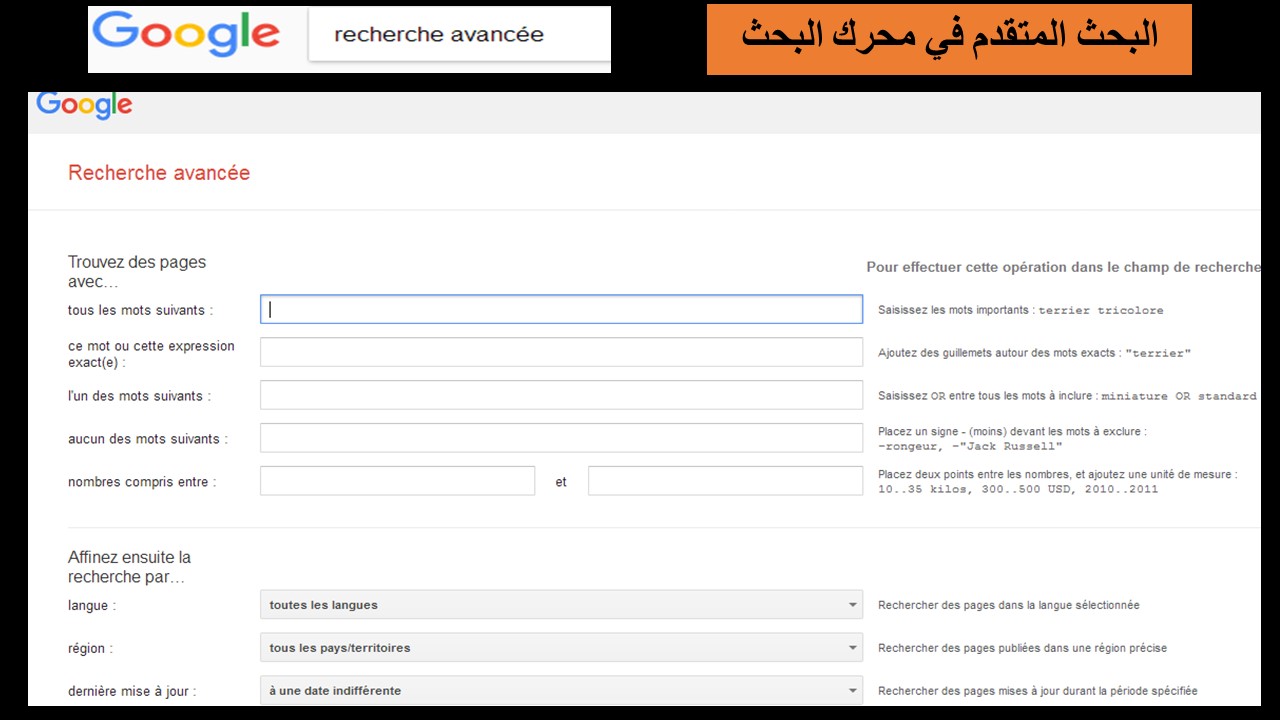Click the 'nombres compris entre :' label
This screenshot has width=1280, height=720.
pos(142,482)
